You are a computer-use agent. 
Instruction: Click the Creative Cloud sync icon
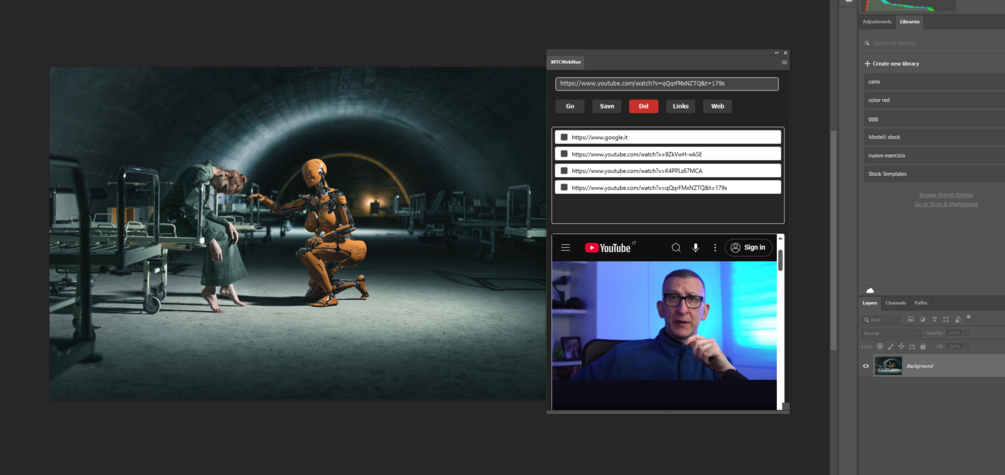(x=870, y=290)
